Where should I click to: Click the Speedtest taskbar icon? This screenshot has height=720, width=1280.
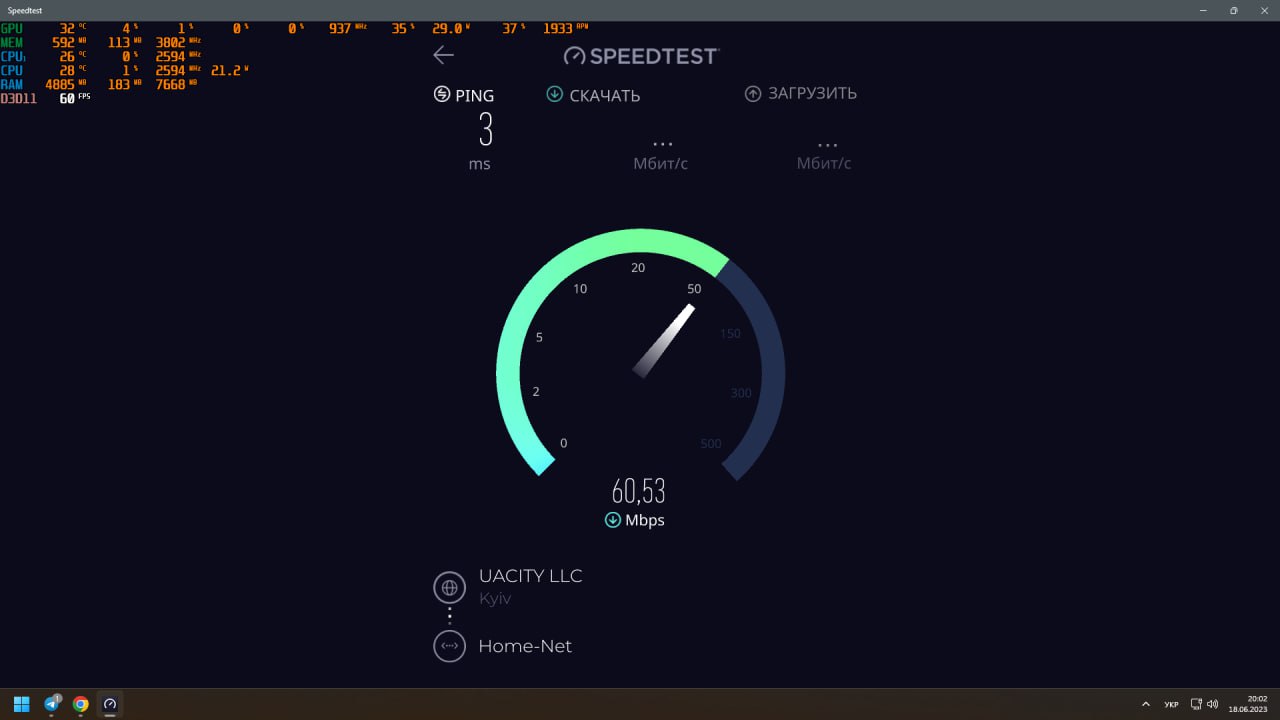(110, 704)
